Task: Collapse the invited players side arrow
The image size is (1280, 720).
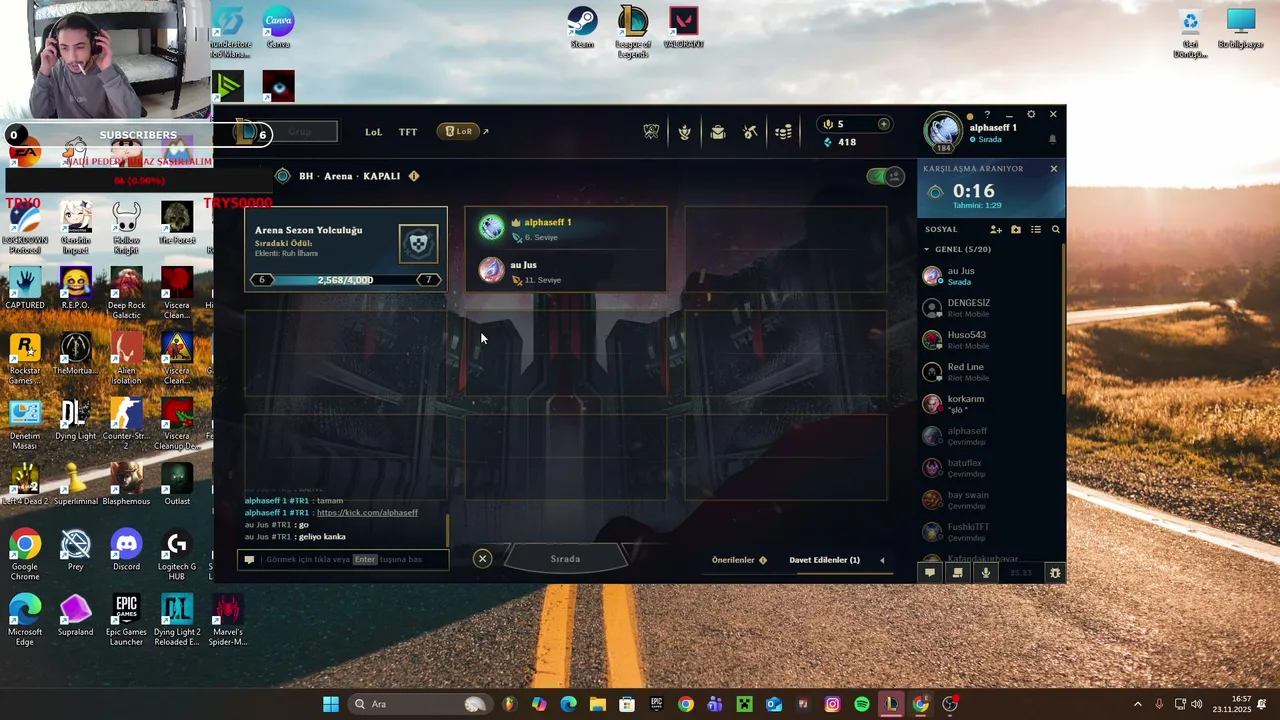Action: pos(882,560)
